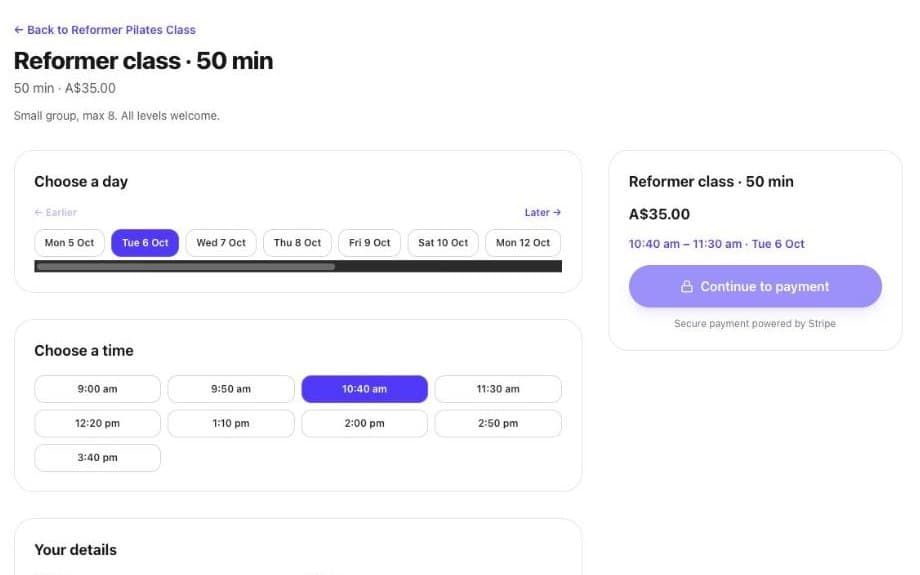Select the 9:00 am time slot
This screenshot has height=575, width=920.
coord(97,389)
